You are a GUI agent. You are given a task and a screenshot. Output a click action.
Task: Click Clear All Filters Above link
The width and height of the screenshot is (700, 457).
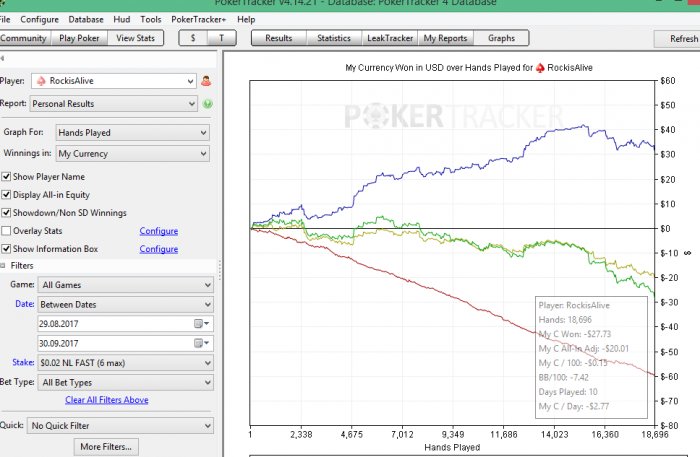click(107, 400)
